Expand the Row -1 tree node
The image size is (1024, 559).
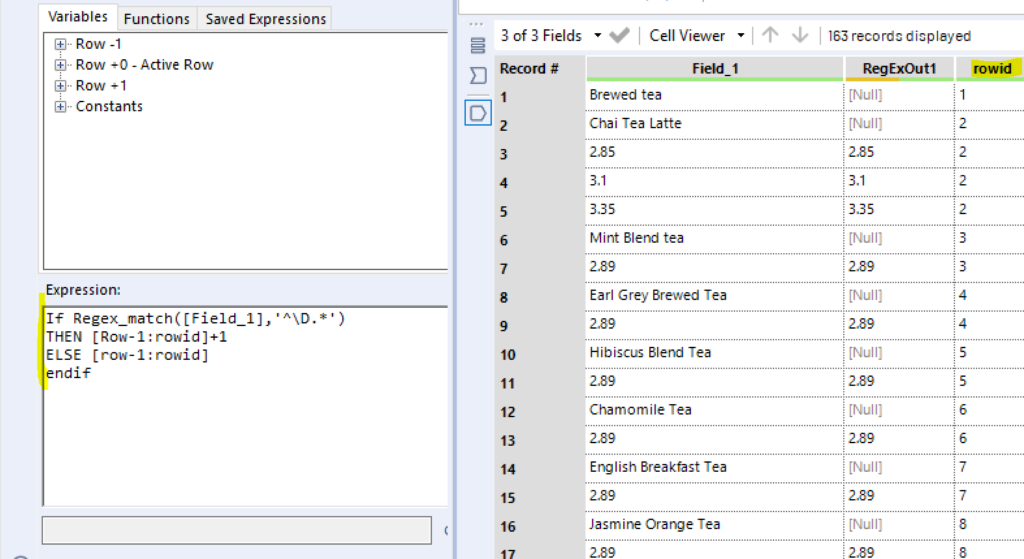pyautogui.click(x=61, y=44)
